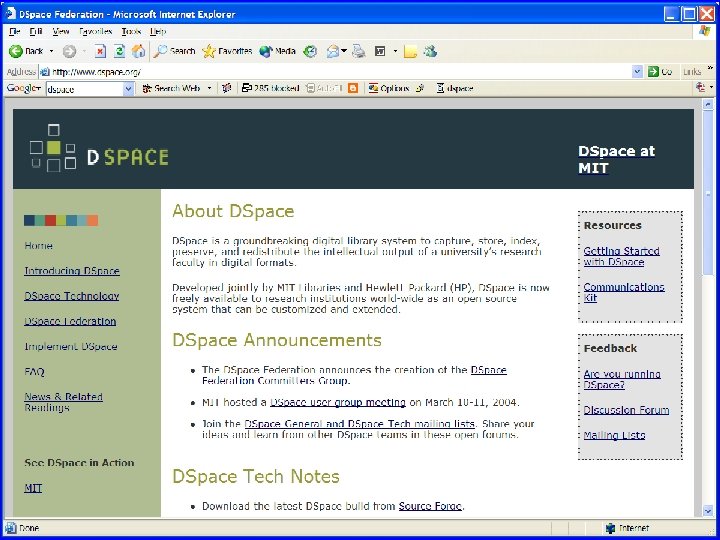This screenshot has width=720, height=540.
Task: Open the Communications Kit link
Action: point(624,292)
